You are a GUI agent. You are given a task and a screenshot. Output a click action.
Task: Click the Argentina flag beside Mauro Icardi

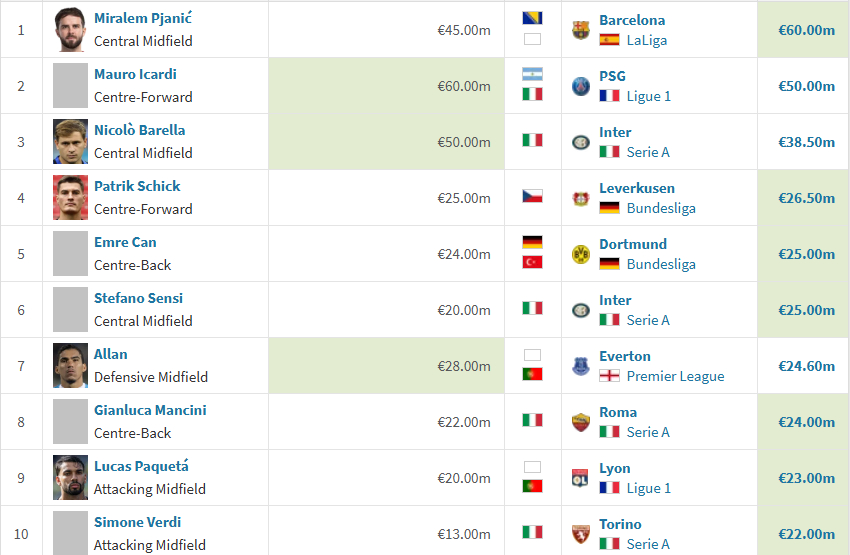(532, 74)
